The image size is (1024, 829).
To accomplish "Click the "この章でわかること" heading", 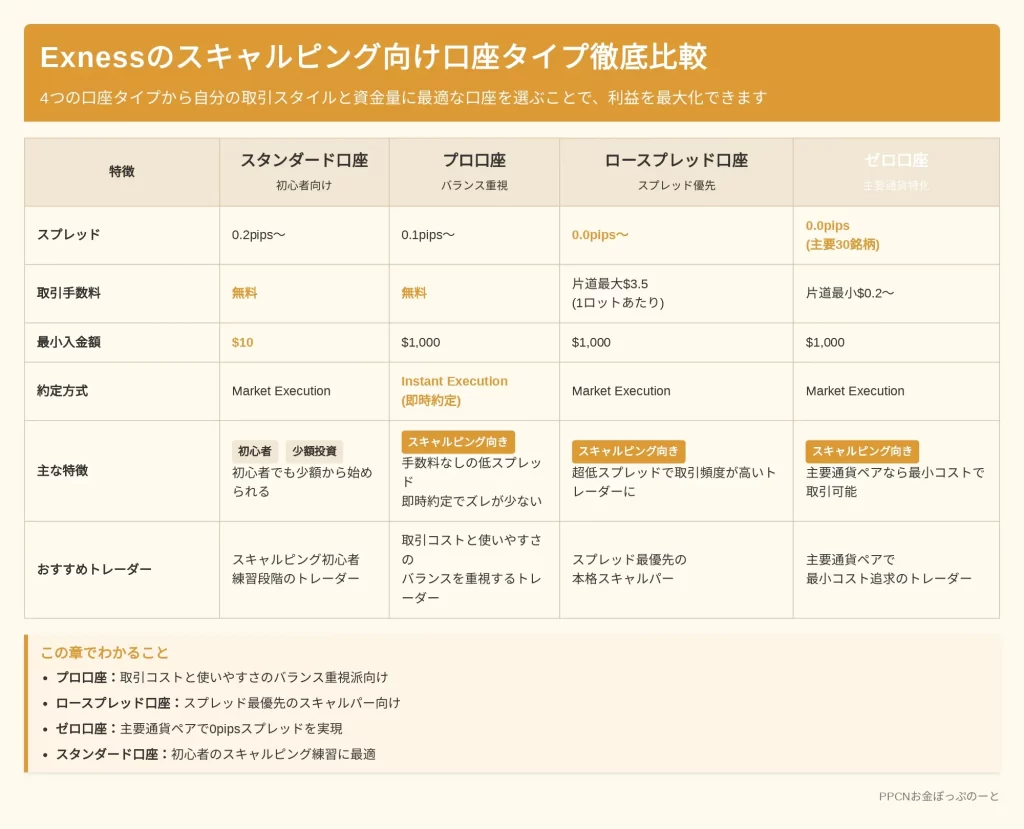I will point(104,653).
